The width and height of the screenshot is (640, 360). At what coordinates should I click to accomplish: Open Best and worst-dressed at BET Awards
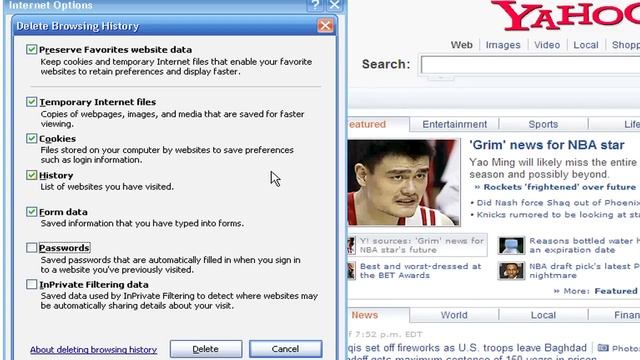pyautogui.click(x=420, y=271)
